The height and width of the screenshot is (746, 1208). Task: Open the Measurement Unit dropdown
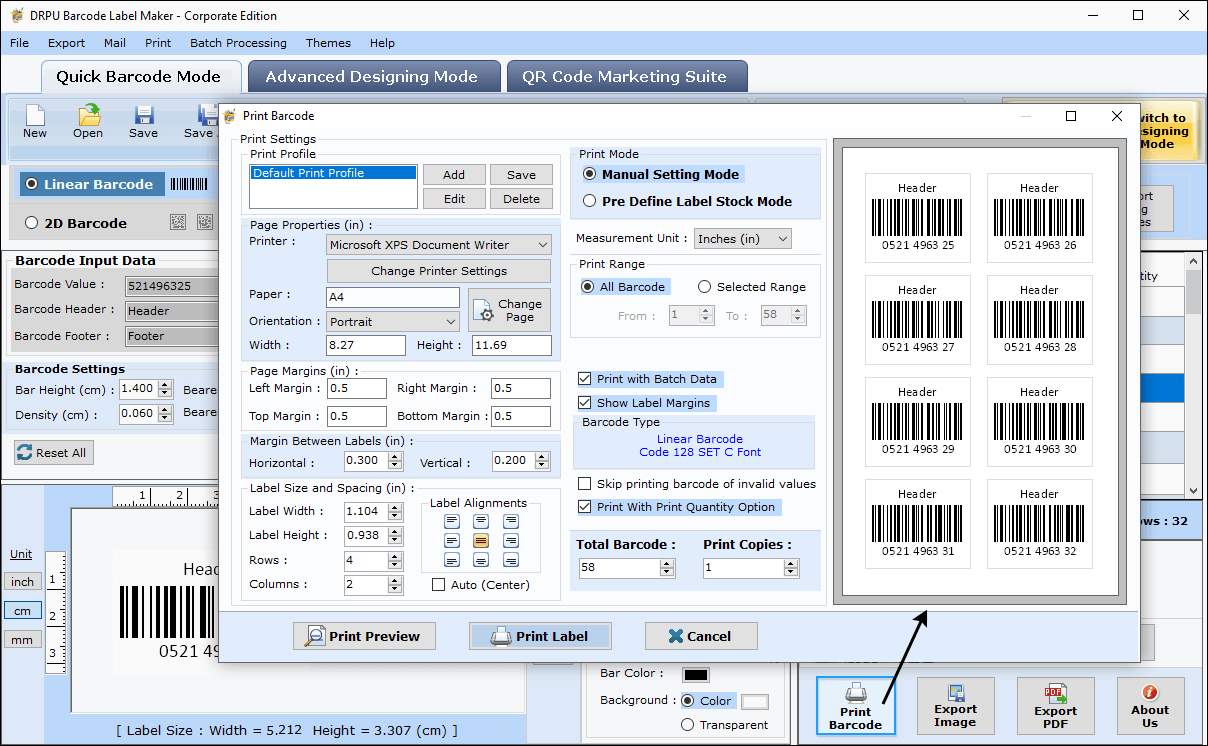(743, 239)
